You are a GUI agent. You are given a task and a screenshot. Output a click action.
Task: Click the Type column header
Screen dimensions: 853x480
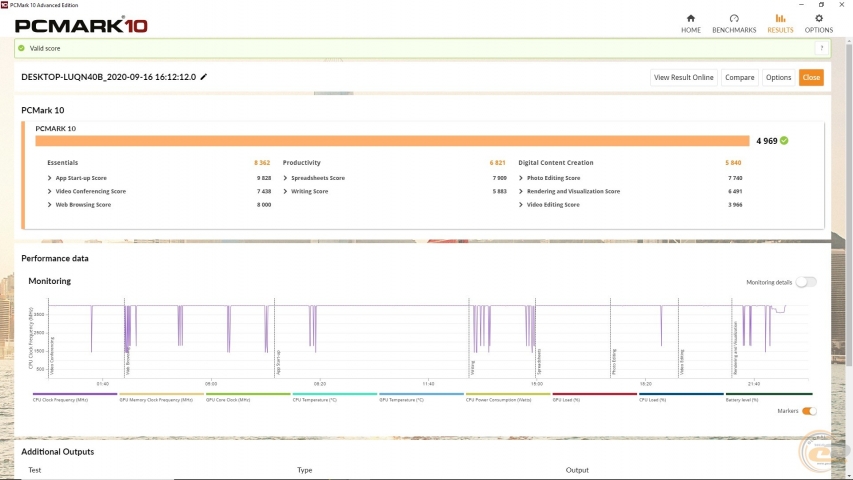tap(304, 470)
